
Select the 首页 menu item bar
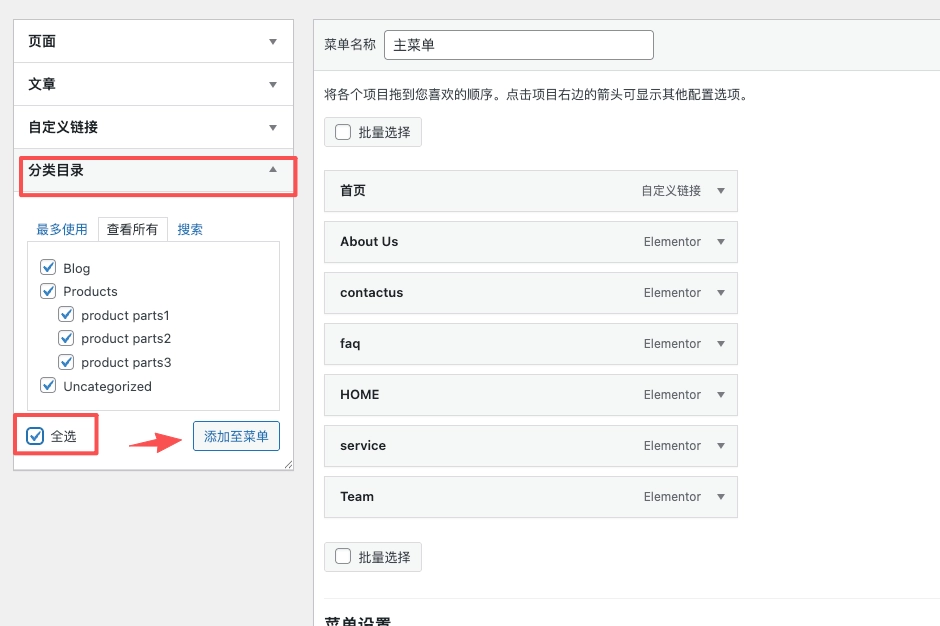click(531, 191)
